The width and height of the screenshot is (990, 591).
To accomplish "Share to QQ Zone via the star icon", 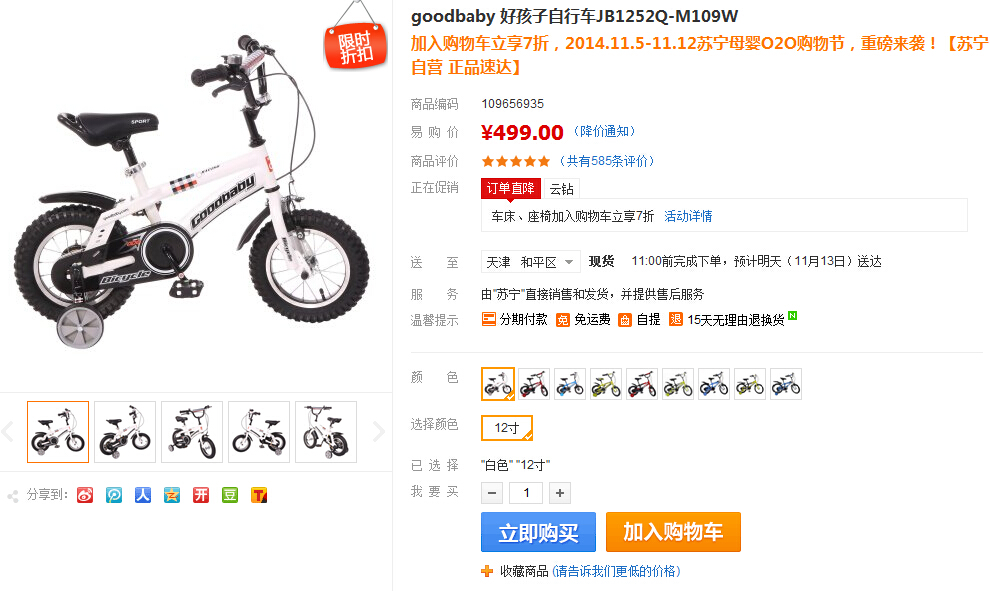I will point(172,495).
